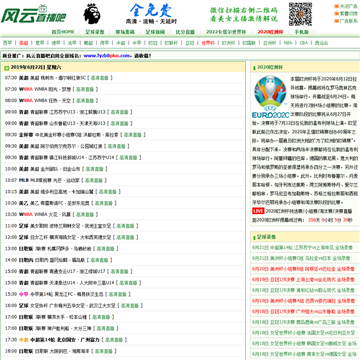The height and width of the screenshot is (360, 360).
Task: Select 奥运会 in the league bar
Action: 322,43
